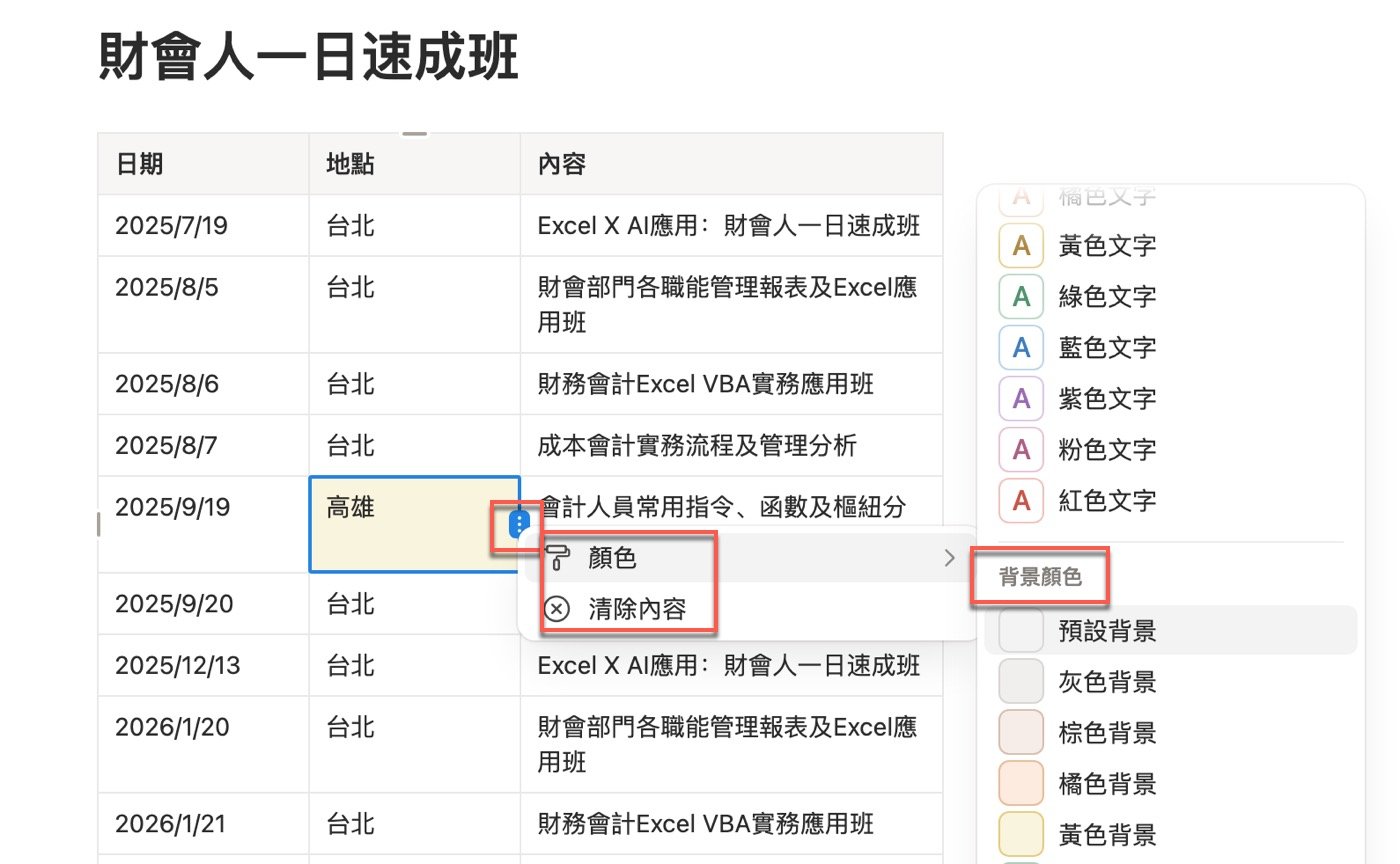The height and width of the screenshot is (864, 1400).
Task: Click the paint roller icon beside 顏色
Action: (556, 558)
